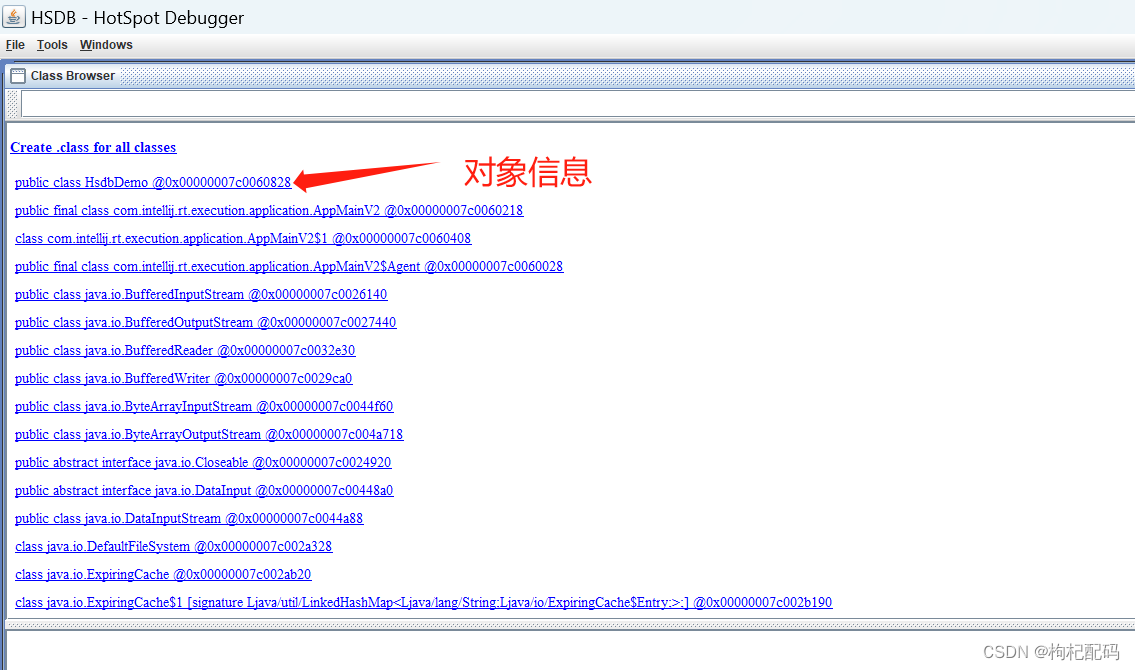
Task: Open the Tools menu
Action: [52, 45]
